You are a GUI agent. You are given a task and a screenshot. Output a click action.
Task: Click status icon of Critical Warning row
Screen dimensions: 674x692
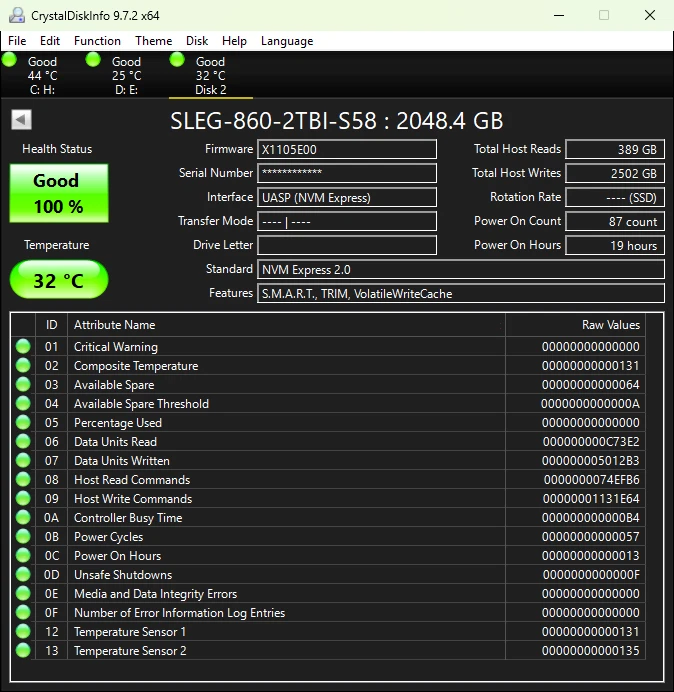point(23,346)
